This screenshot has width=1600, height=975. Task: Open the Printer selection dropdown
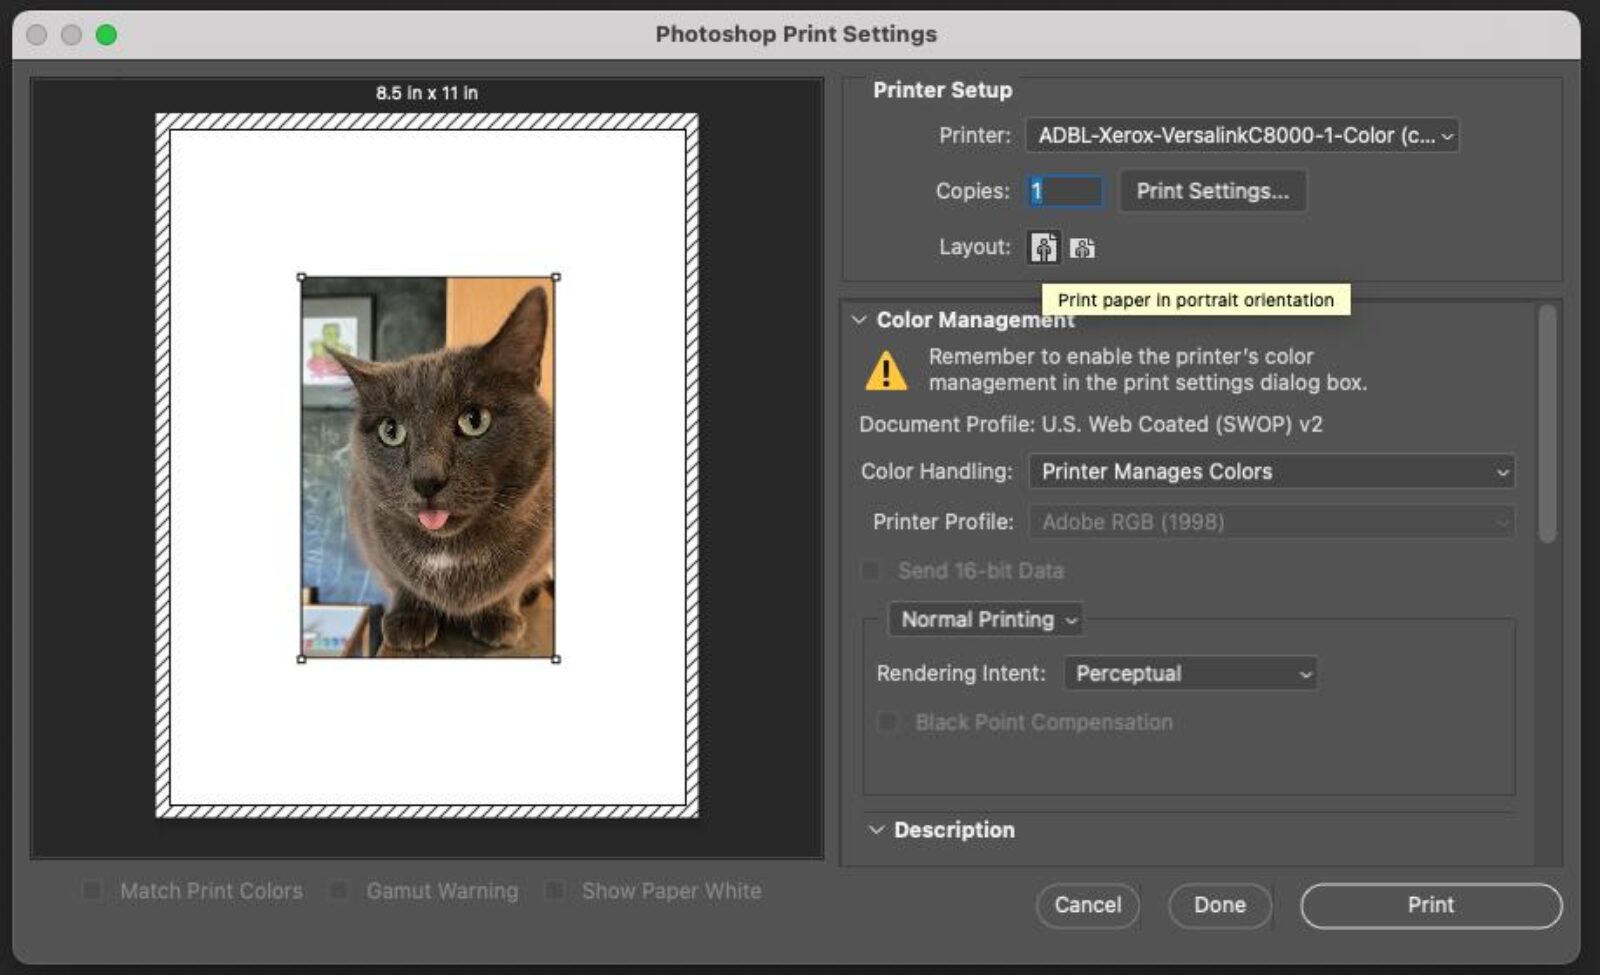click(x=1242, y=135)
